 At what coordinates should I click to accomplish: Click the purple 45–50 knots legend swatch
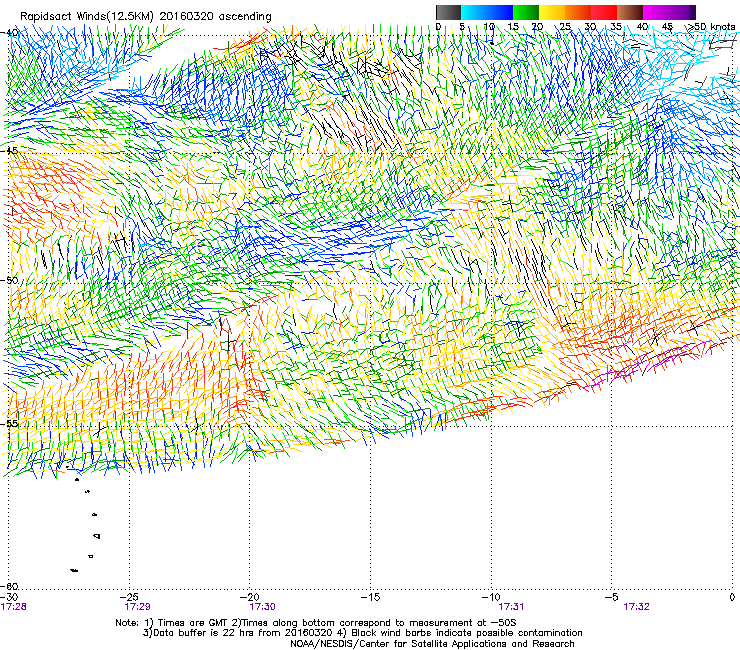click(682, 12)
